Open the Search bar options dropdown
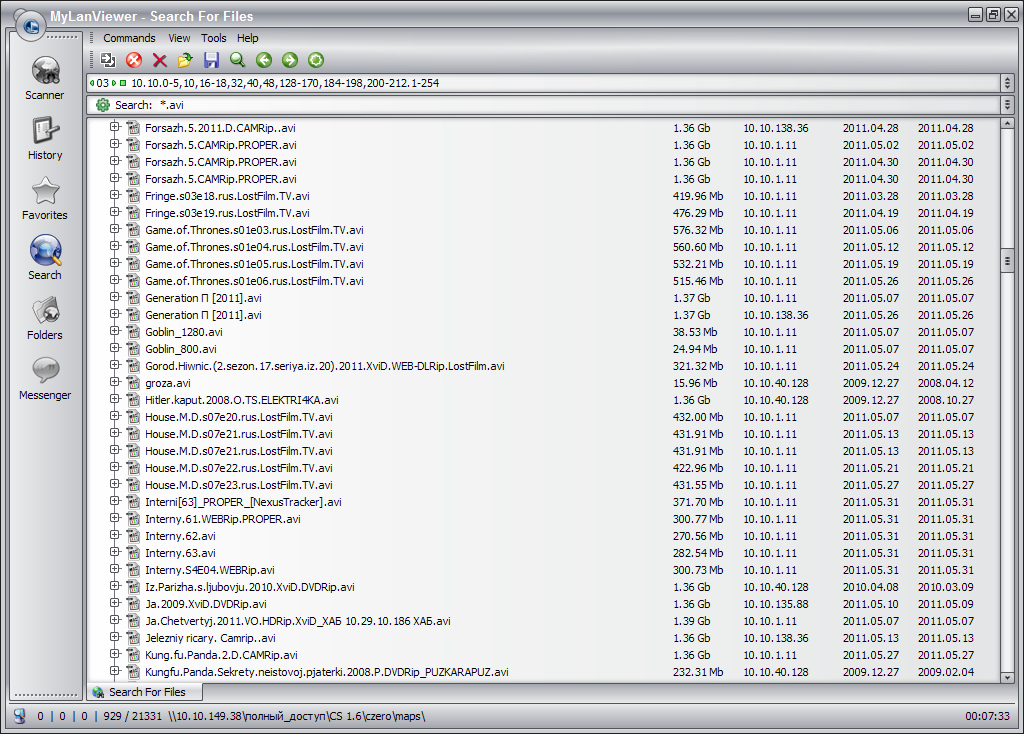The height and width of the screenshot is (734, 1024). 1007,105
